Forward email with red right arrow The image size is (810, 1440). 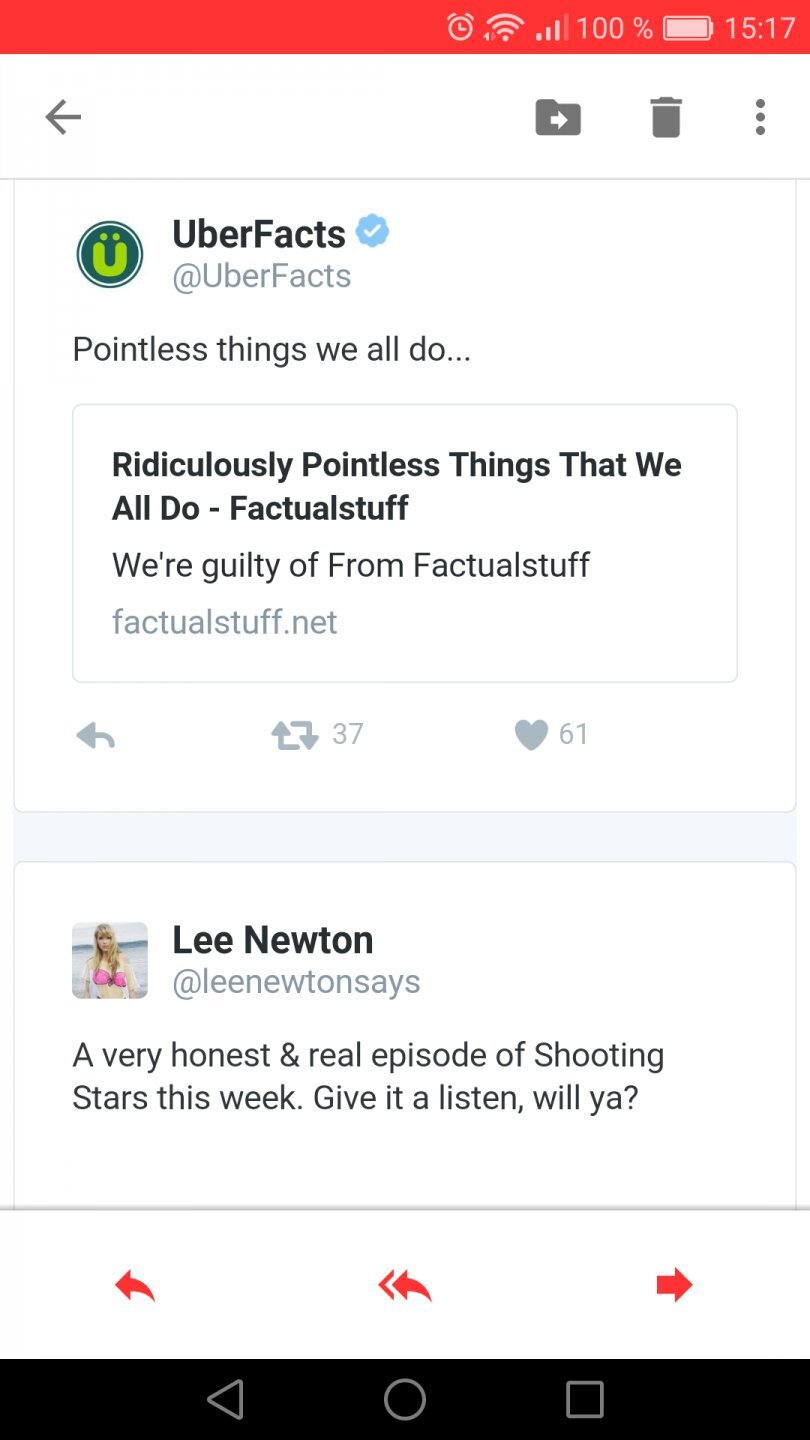674,1285
